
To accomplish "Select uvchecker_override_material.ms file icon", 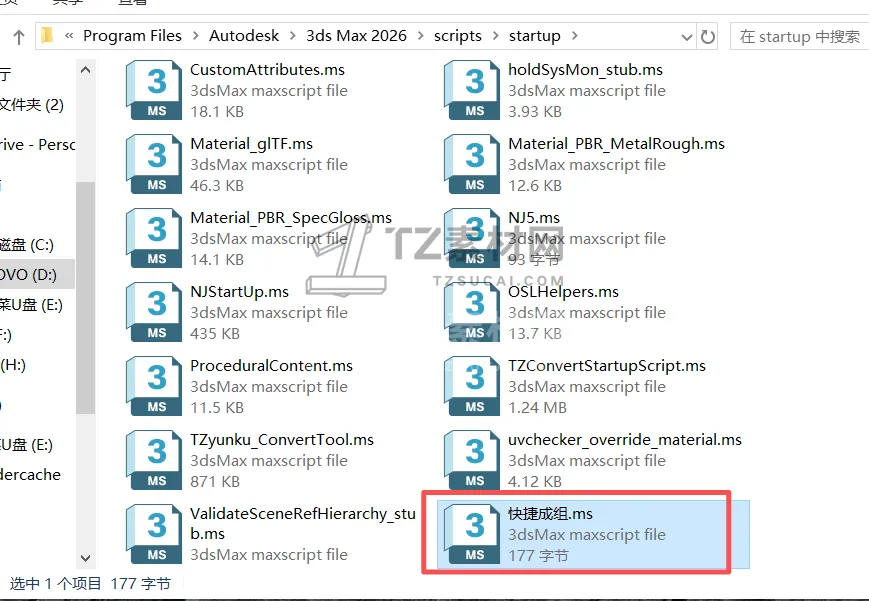I will [x=473, y=460].
